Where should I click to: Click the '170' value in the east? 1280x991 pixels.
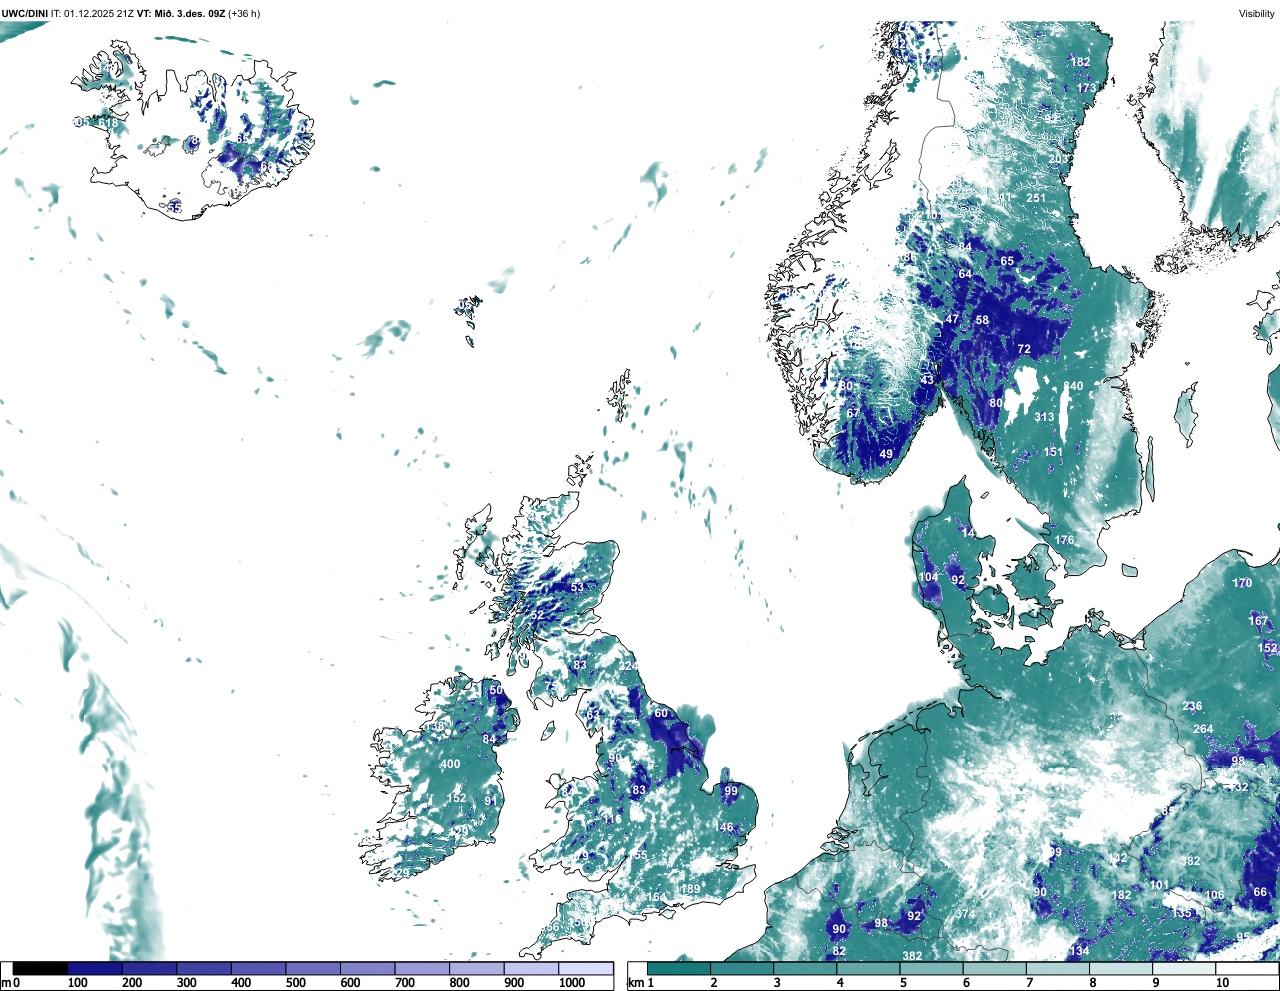(x=1242, y=583)
